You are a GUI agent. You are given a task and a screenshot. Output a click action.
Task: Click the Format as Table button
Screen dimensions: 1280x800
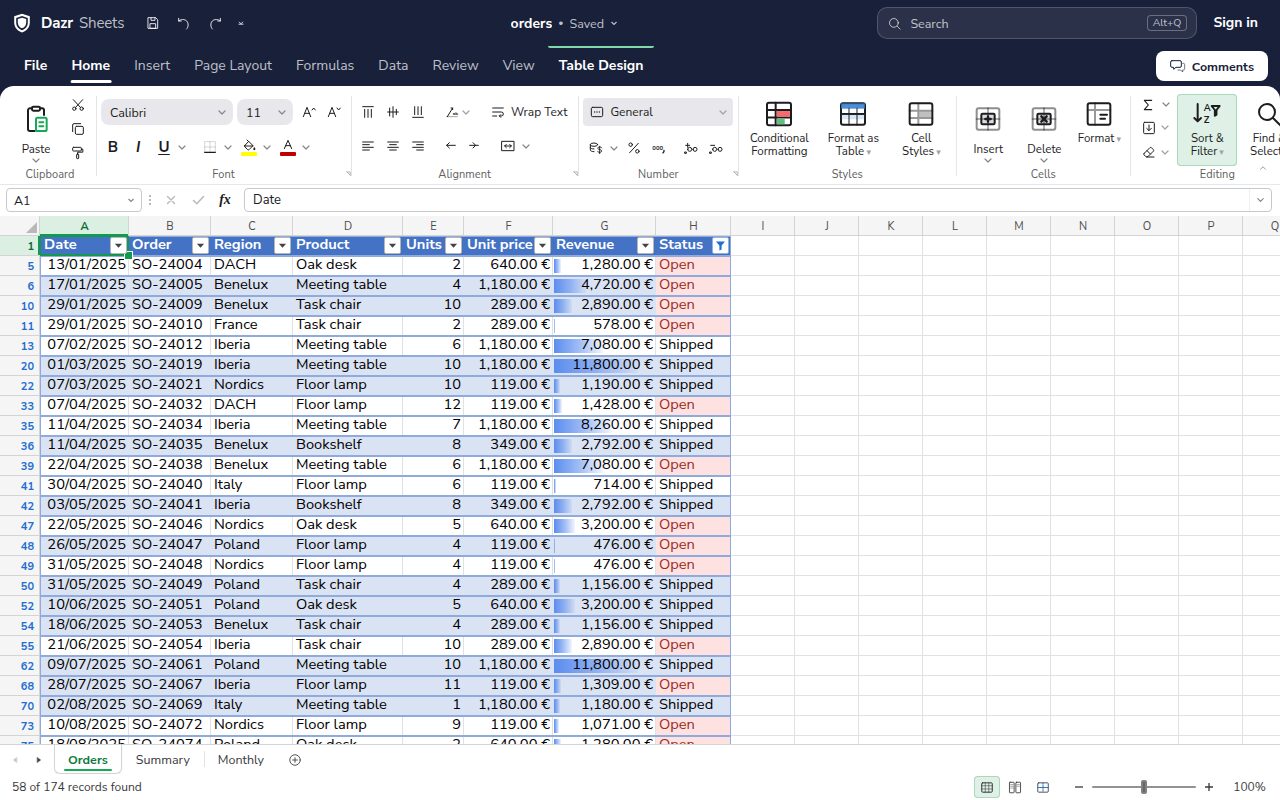853,130
